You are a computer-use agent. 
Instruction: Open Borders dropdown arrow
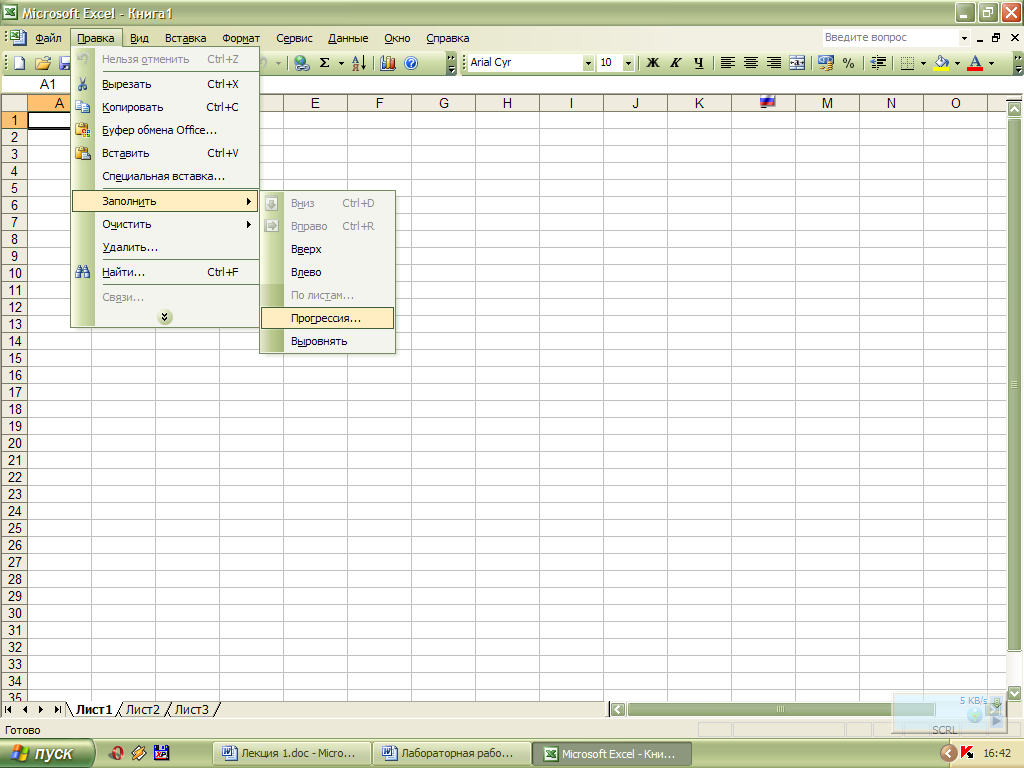[923, 63]
